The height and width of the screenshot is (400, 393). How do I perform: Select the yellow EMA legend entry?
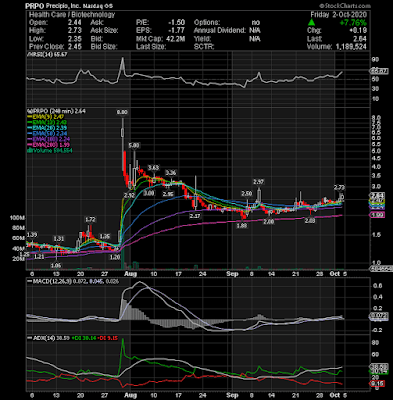point(46,117)
